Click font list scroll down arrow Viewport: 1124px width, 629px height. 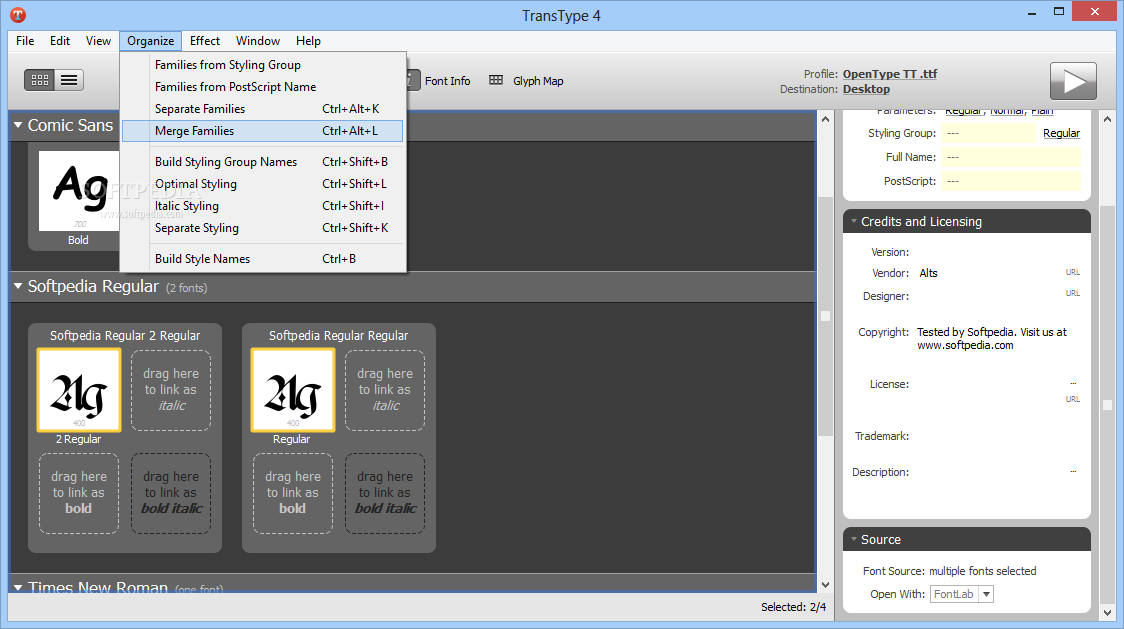click(x=825, y=585)
